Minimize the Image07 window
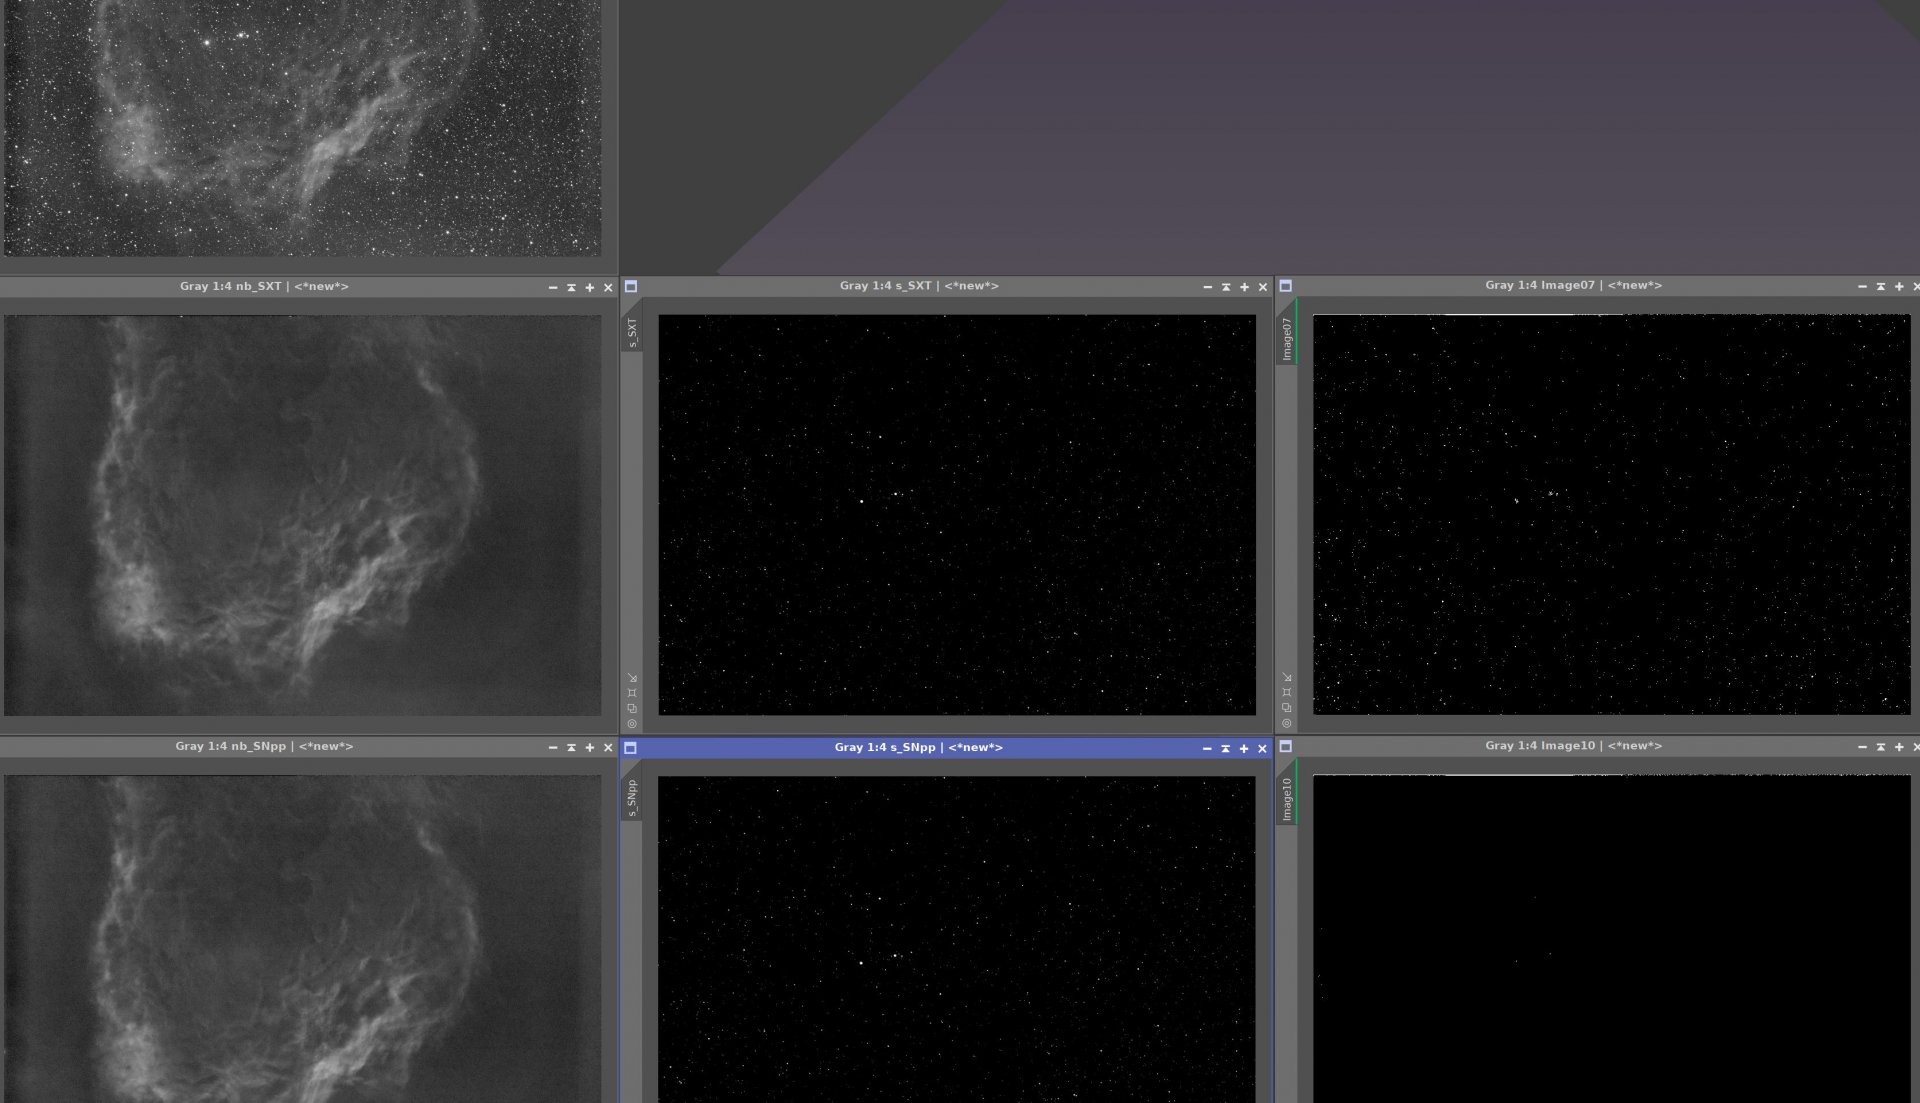1920x1103 pixels. (x=1862, y=286)
